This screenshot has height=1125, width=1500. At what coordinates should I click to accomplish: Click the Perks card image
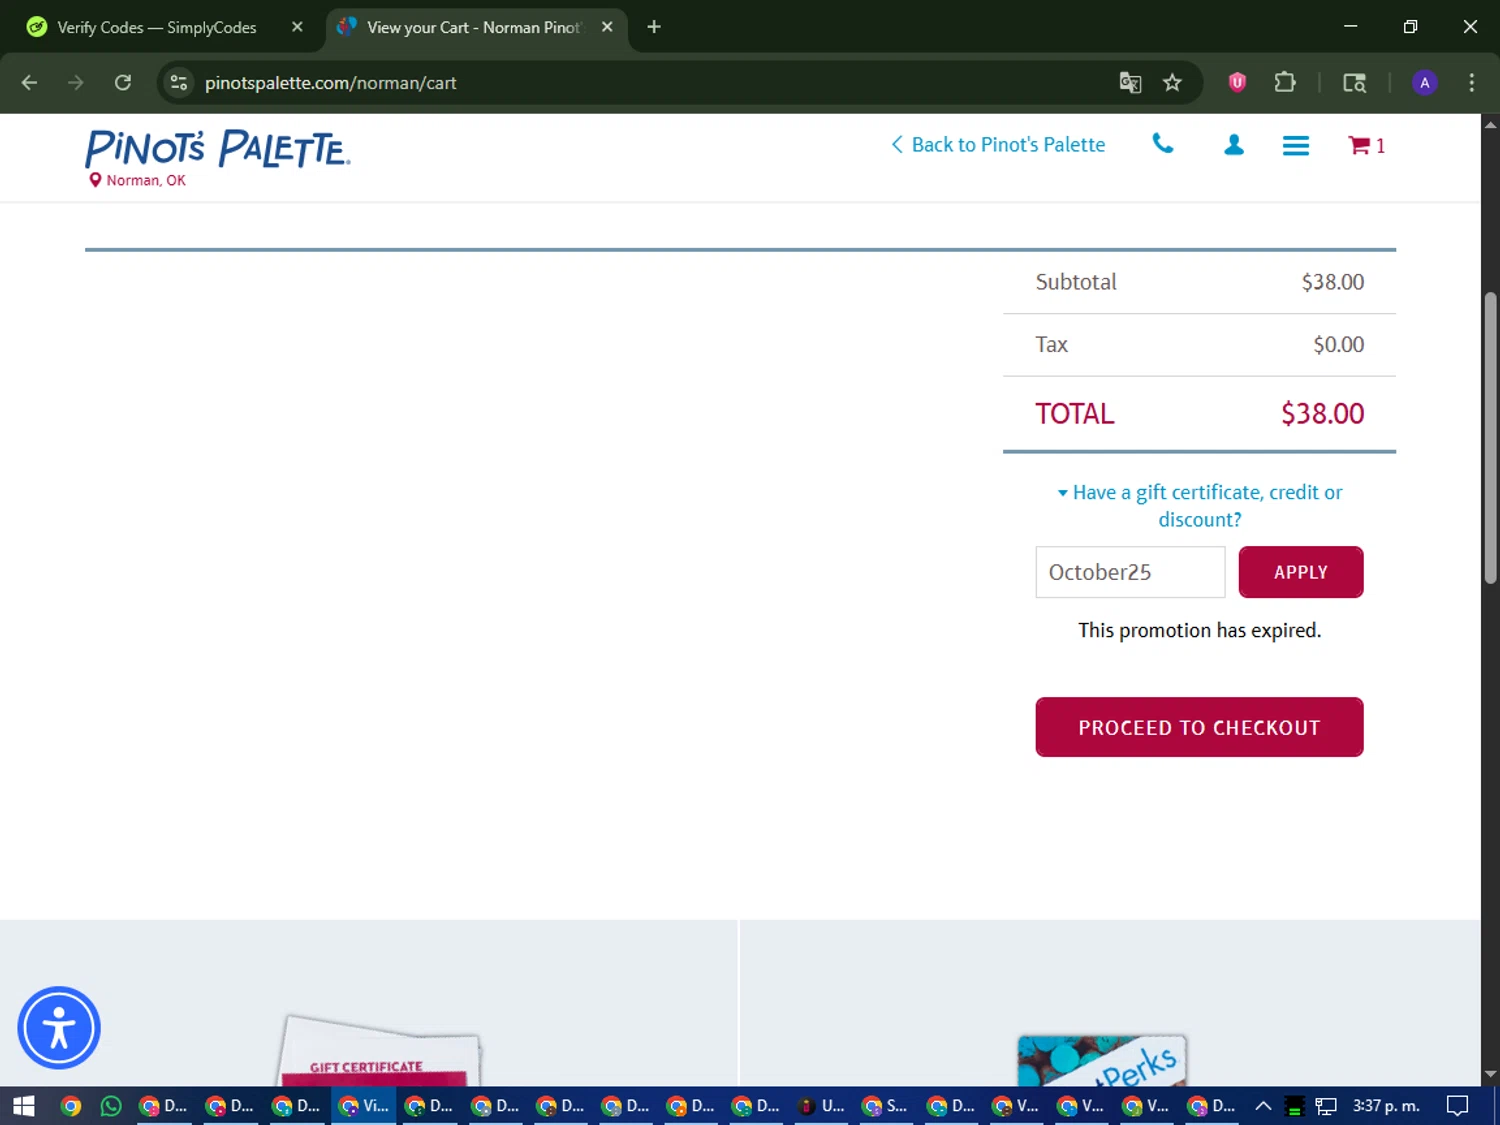click(x=1101, y=1061)
